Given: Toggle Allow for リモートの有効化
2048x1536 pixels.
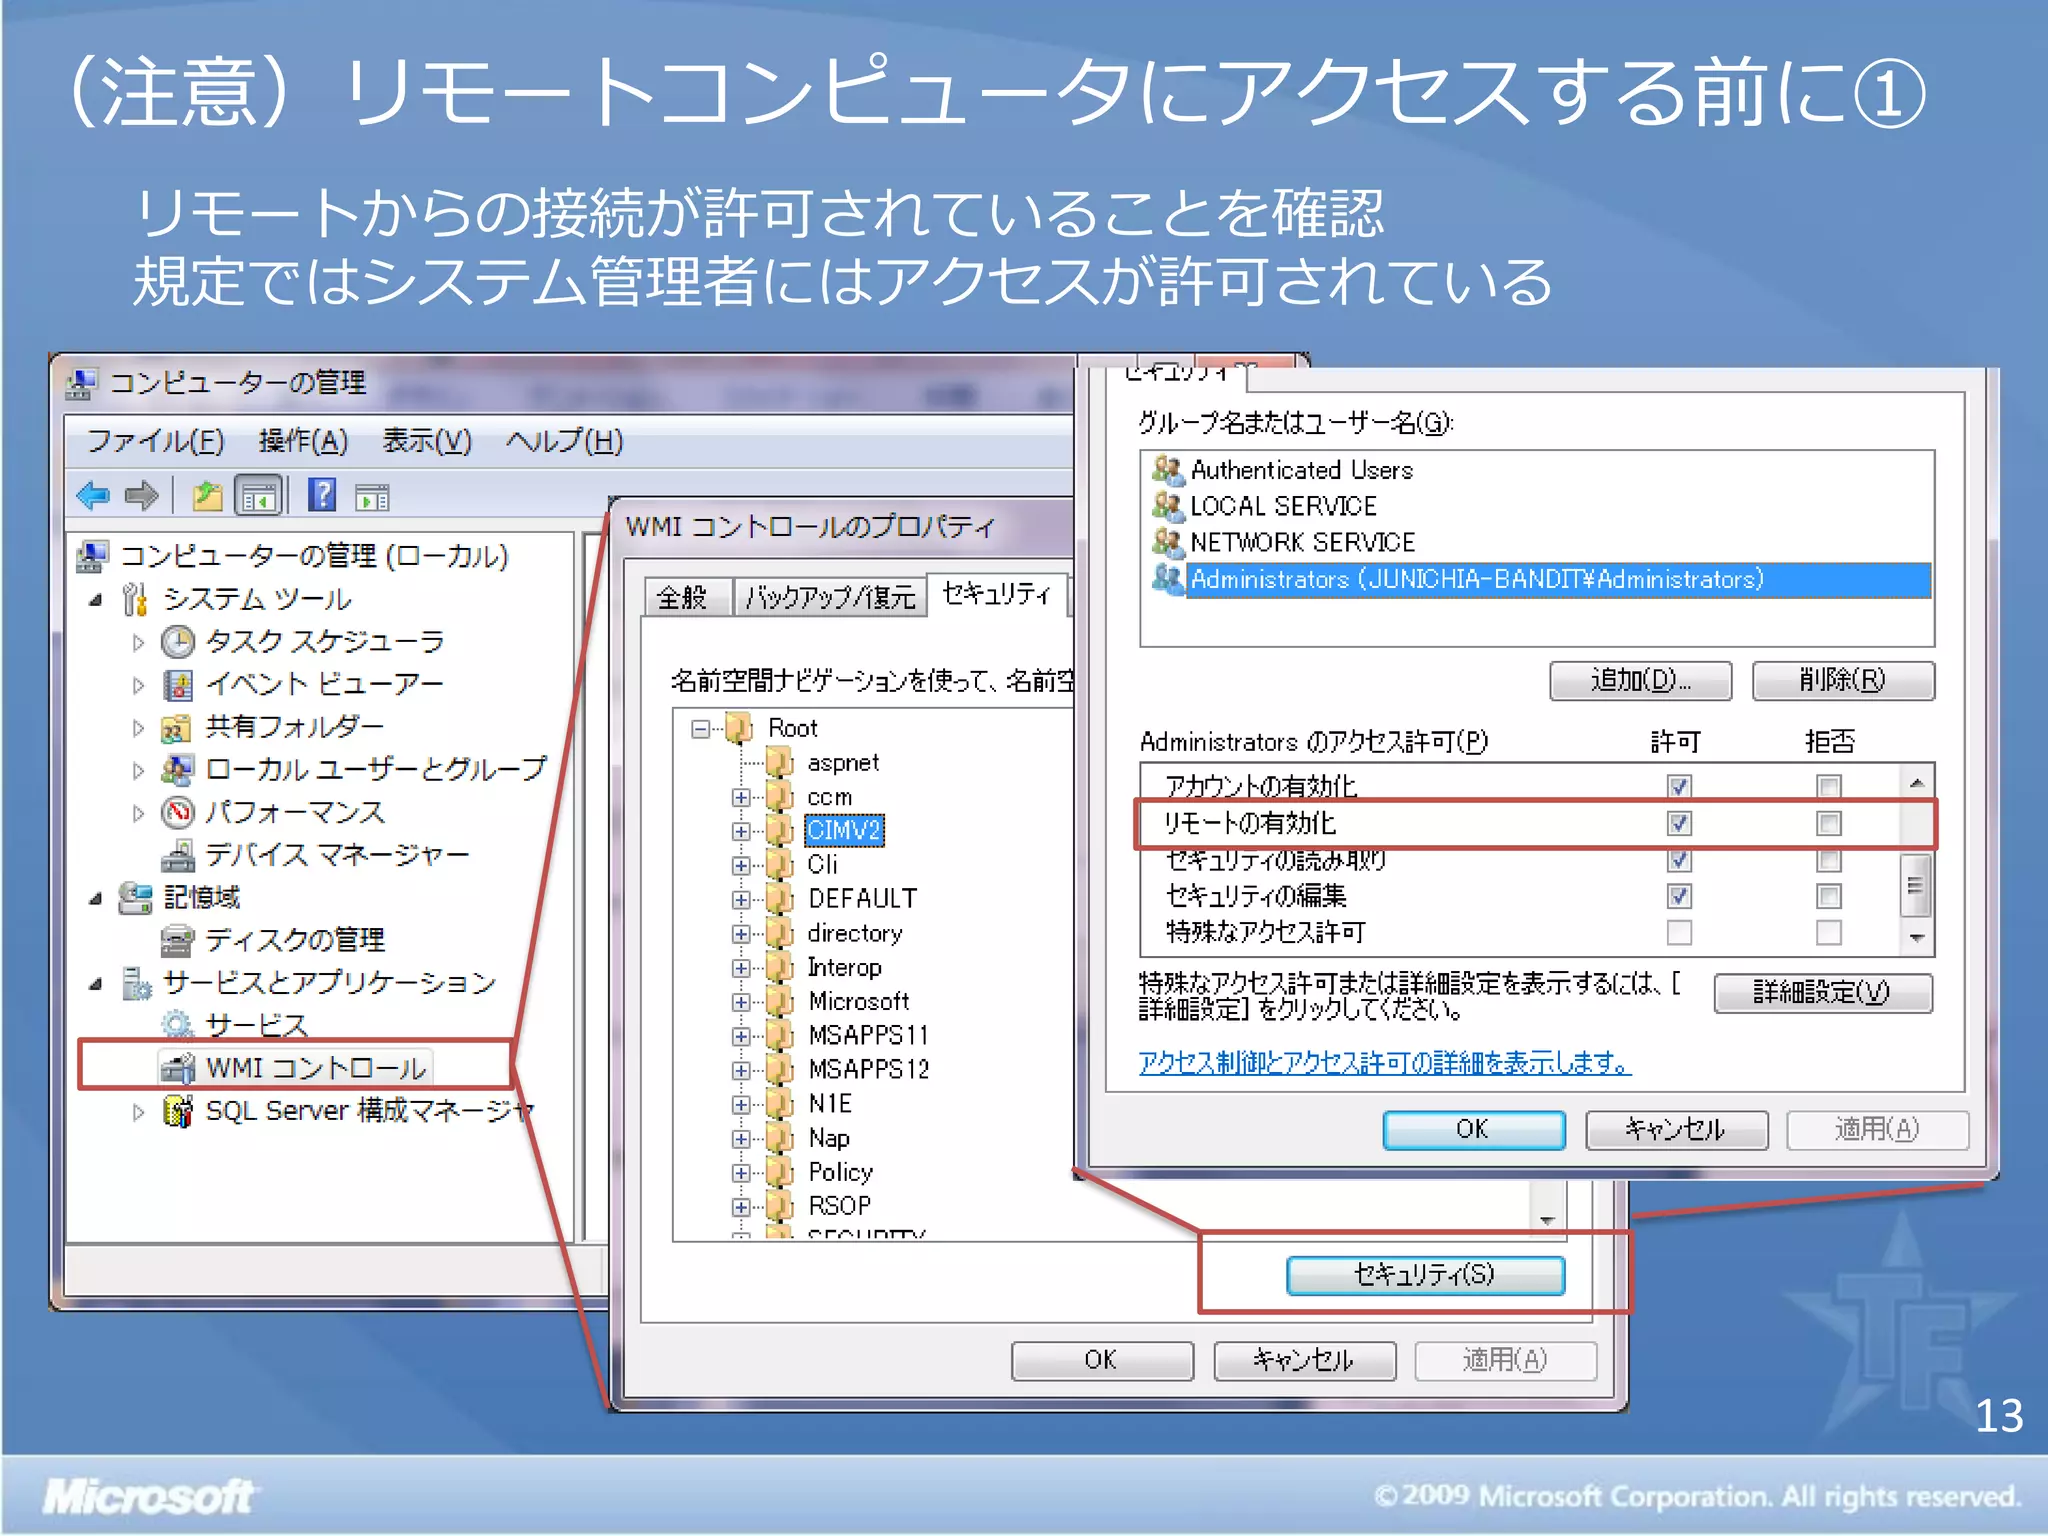Looking at the screenshot, I should pyautogui.click(x=1679, y=823).
